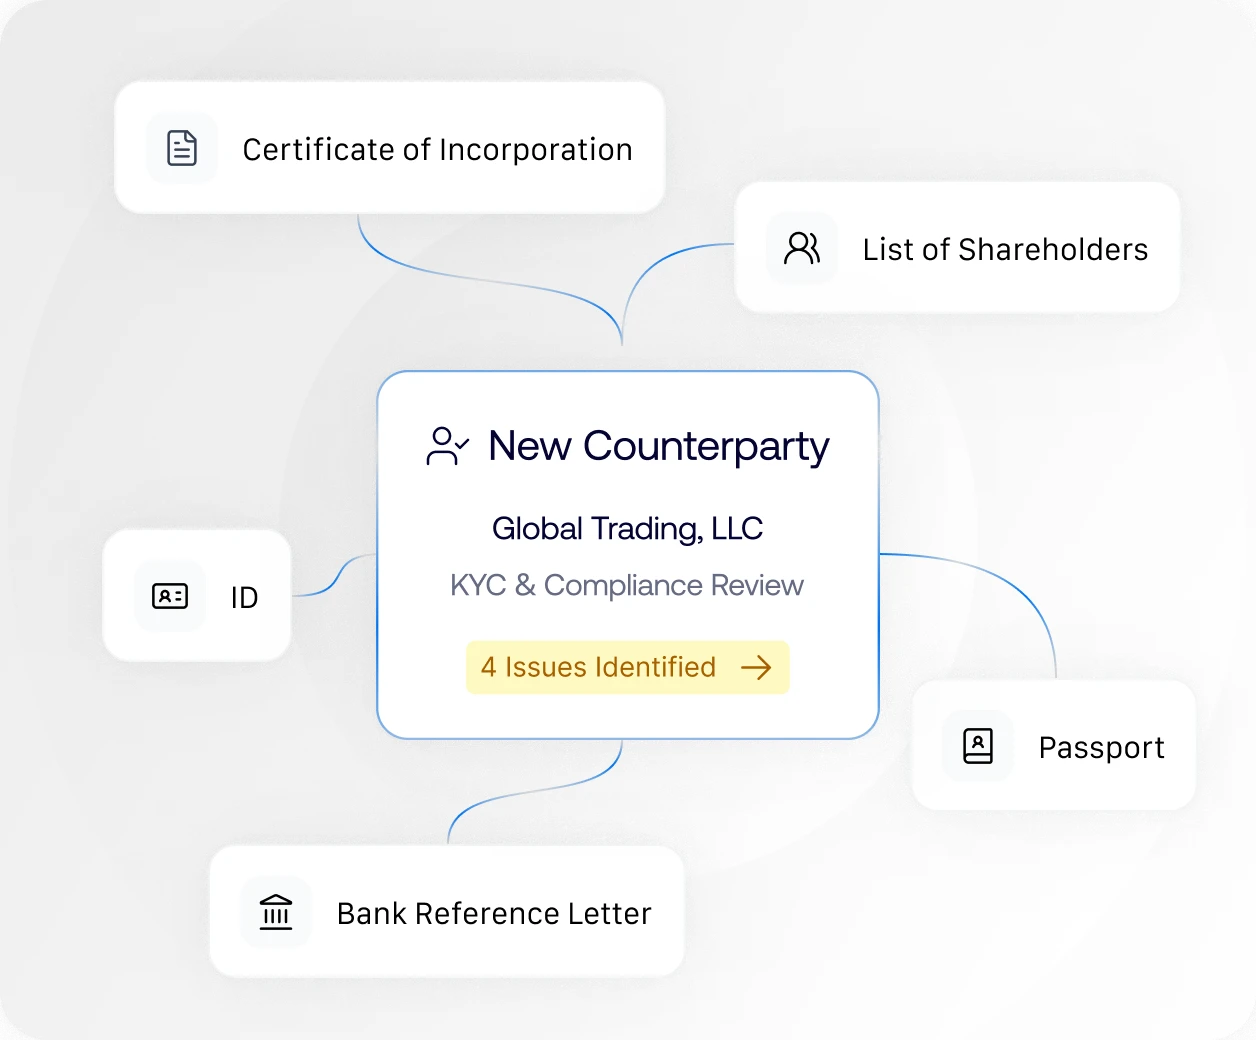Select the List of Shareholders label
The image size is (1256, 1040).
1005,249
